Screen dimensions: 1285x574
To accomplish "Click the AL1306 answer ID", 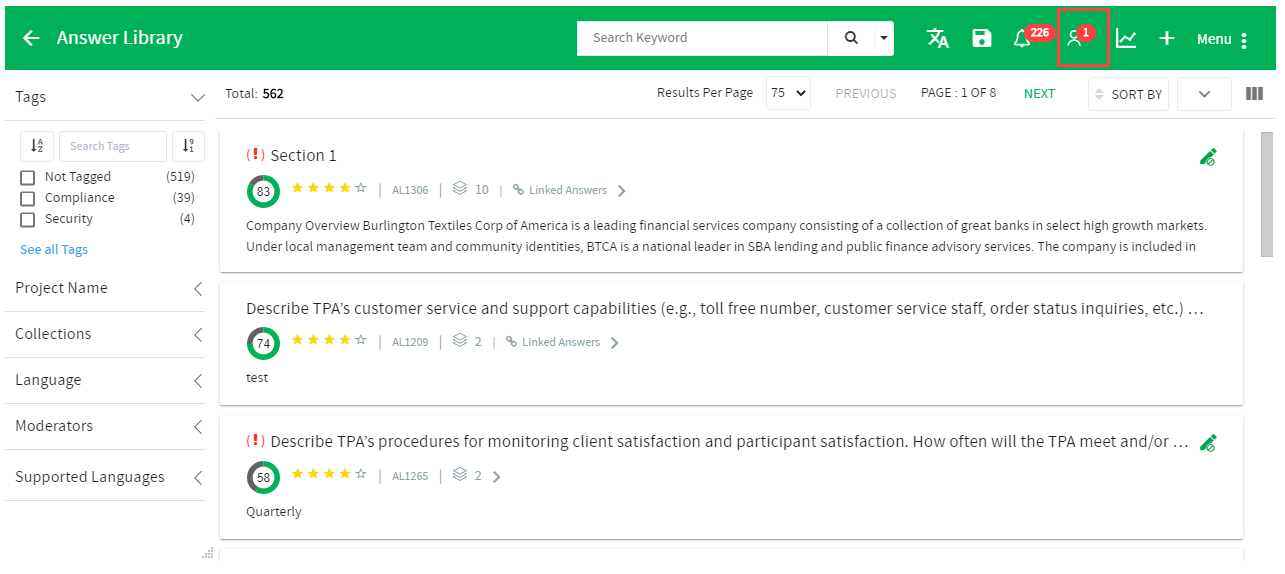I will pyautogui.click(x=410, y=190).
